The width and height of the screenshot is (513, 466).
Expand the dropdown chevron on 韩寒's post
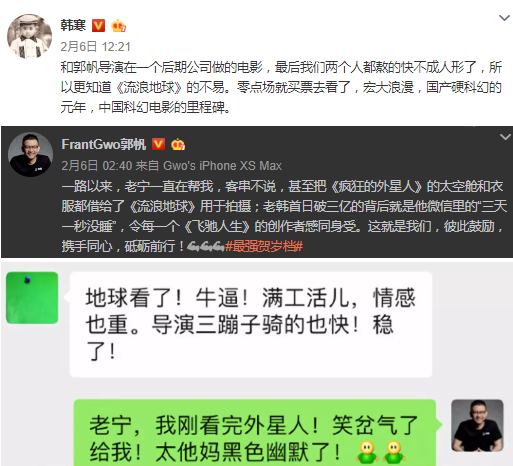[504, 18]
